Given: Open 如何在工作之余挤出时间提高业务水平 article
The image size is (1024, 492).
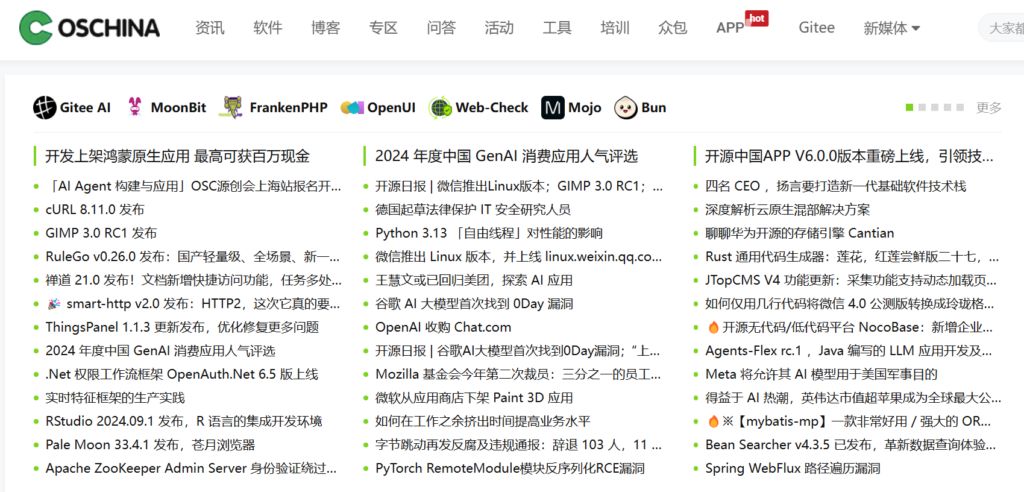Looking at the screenshot, I should pos(483,421).
